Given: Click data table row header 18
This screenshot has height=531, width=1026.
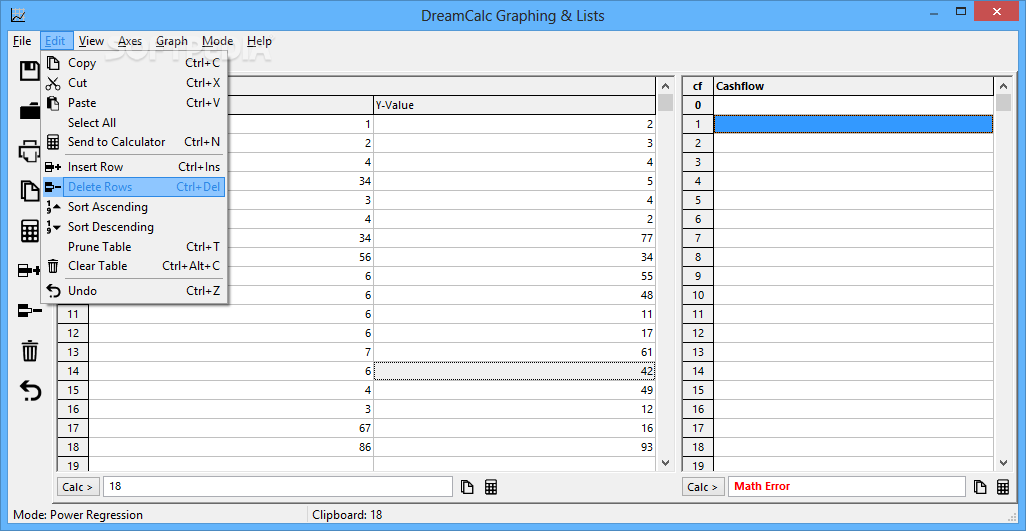Looking at the screenshot, I should coord(73,447).
